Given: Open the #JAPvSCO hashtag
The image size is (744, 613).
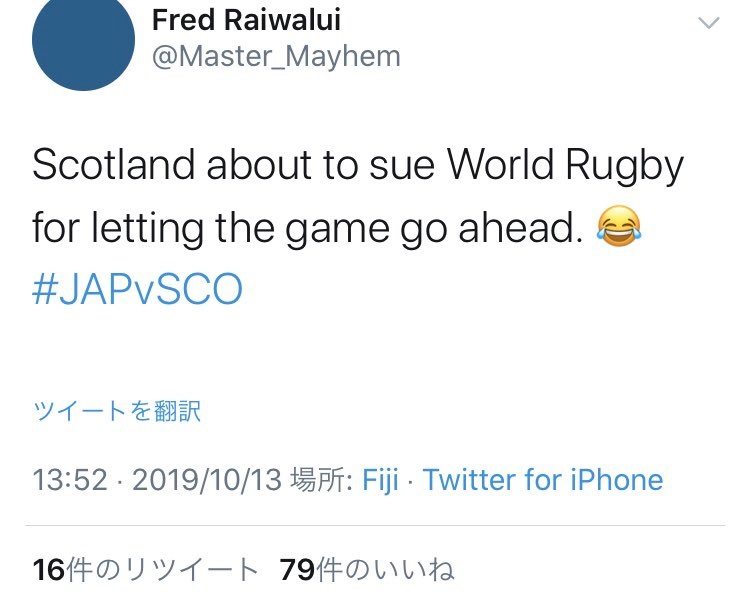Looking at the screenshot, I should coord(137,289).
